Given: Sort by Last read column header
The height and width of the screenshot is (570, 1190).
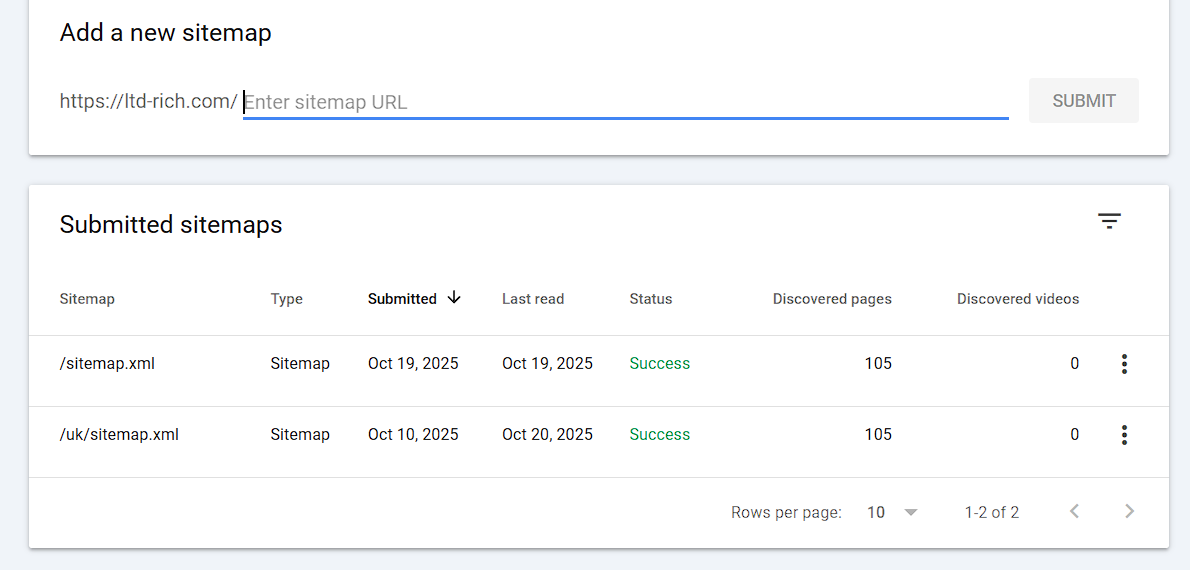Looking at the screenshot, I should click(533, 299).
